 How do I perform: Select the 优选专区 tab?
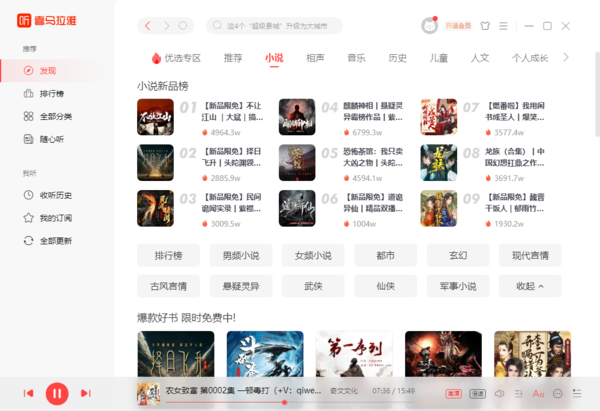point(176,58)
